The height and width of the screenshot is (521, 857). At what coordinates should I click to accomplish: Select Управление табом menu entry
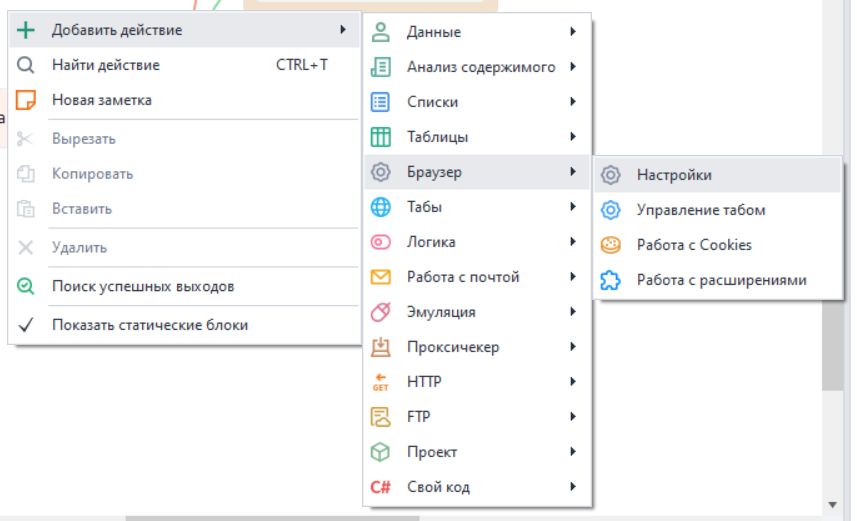[x=700, y=210]
